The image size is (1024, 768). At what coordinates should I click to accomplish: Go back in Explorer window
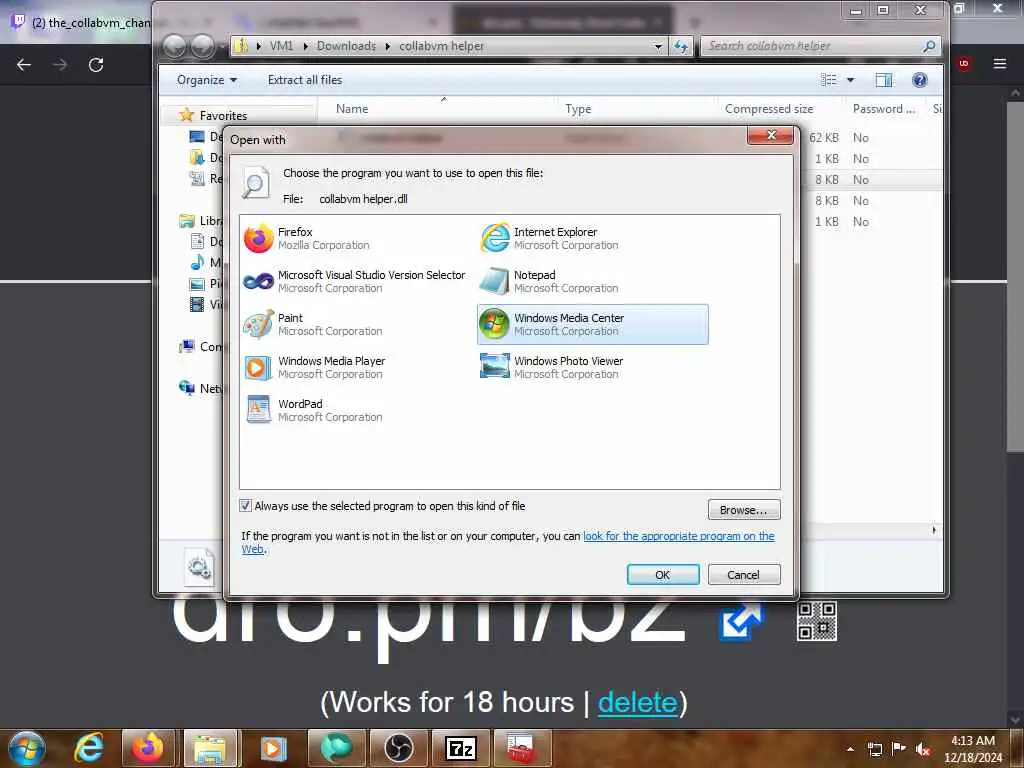pyautogui.click(x=174, y=46)
